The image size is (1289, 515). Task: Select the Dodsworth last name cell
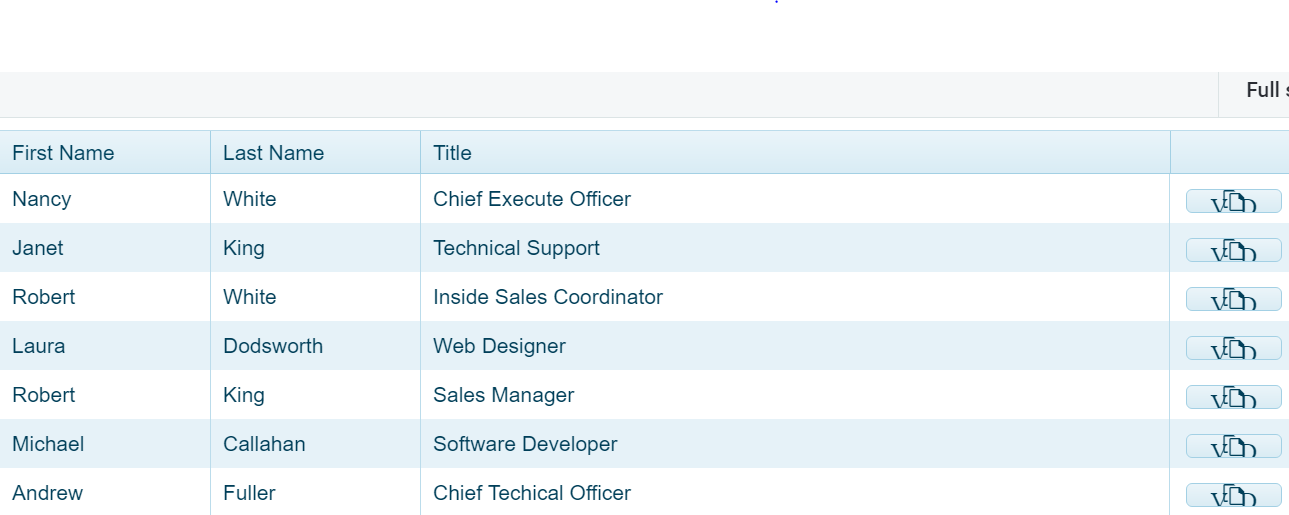[x=273, y=346]
